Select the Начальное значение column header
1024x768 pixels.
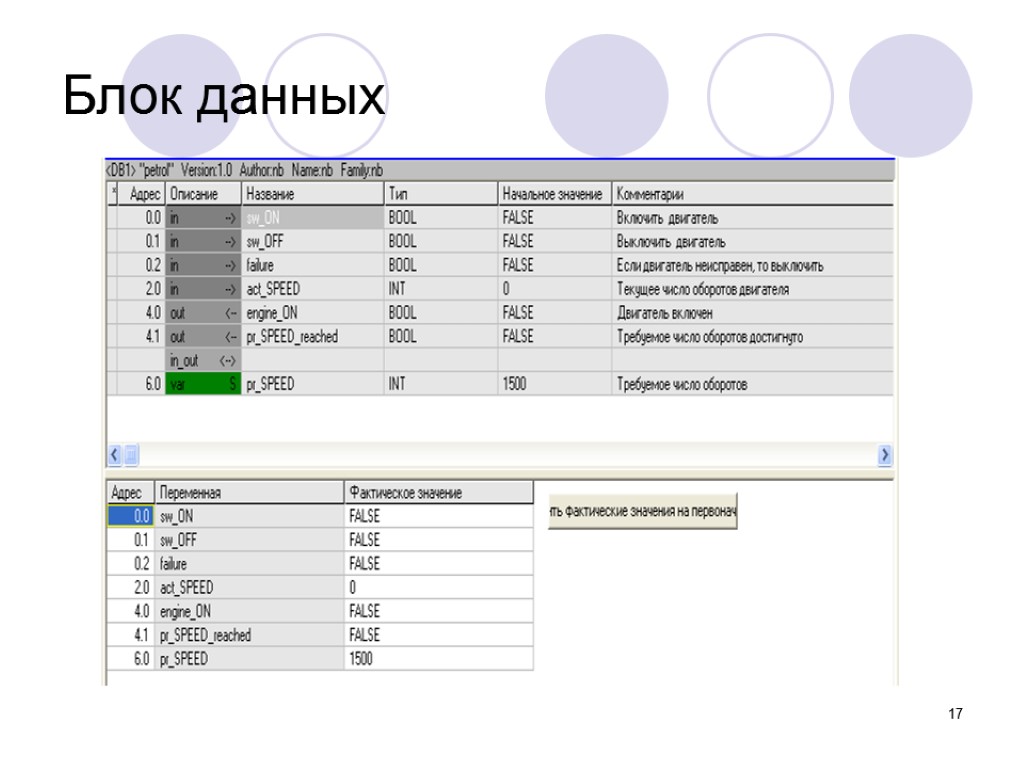(554, 194)
